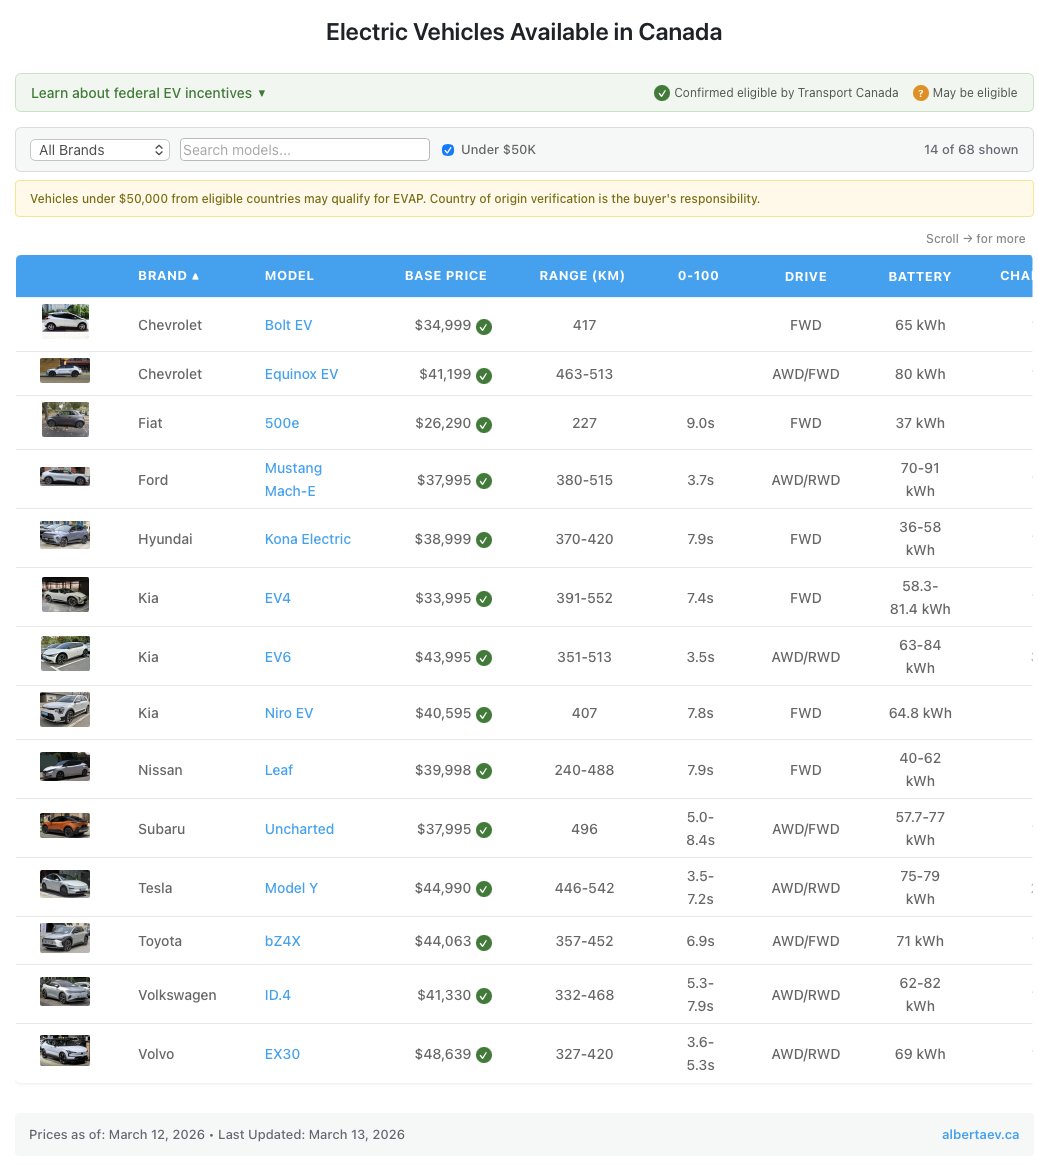
Task: Open the Equinox EV model link
Action: pos(301,374)
